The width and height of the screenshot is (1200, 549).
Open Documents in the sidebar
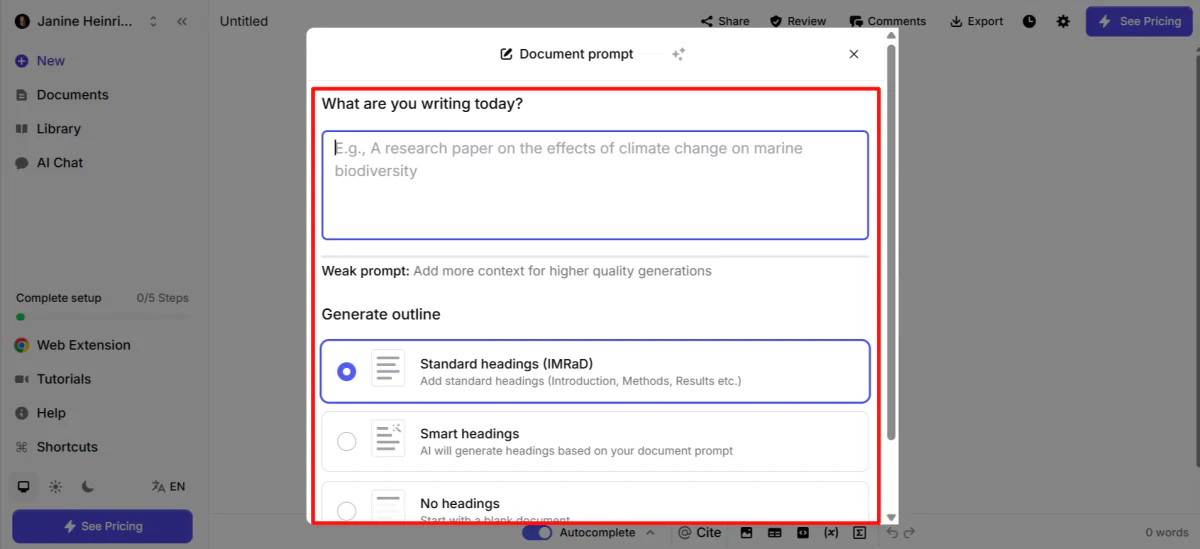62,95
